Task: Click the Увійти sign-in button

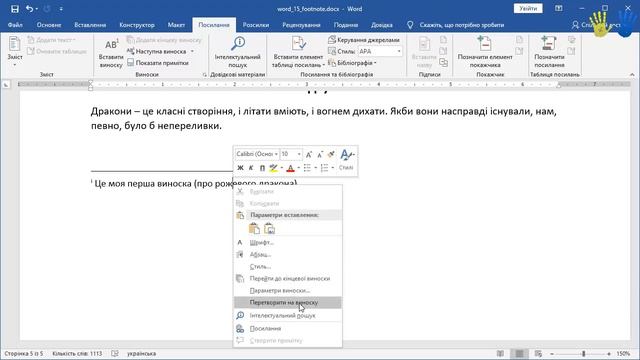Action: click(528, 9)
